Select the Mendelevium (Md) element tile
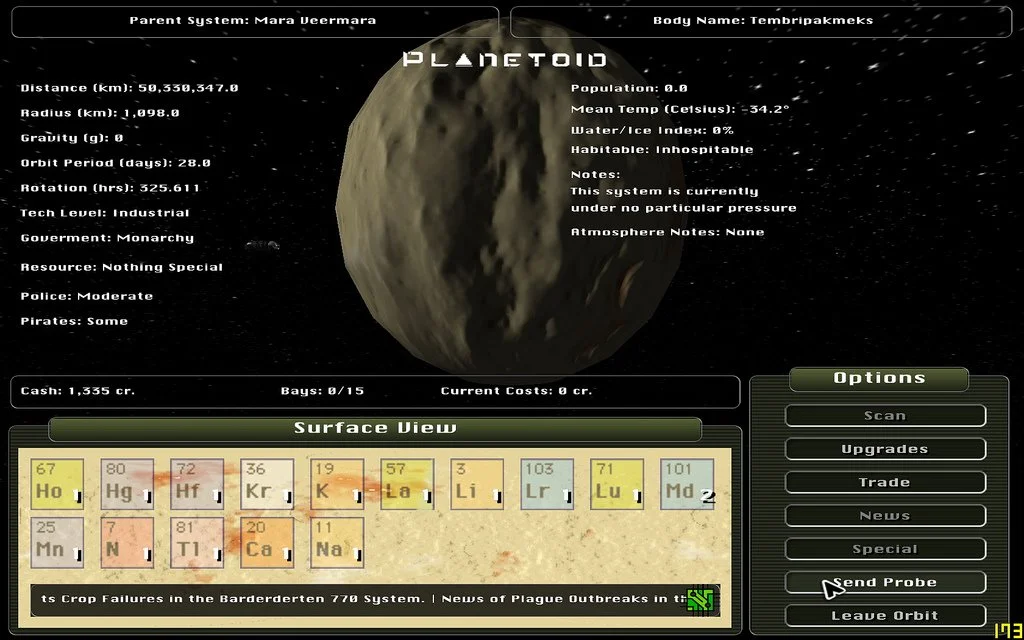Viewport: 1024px width, 640px height. (687, 484)
